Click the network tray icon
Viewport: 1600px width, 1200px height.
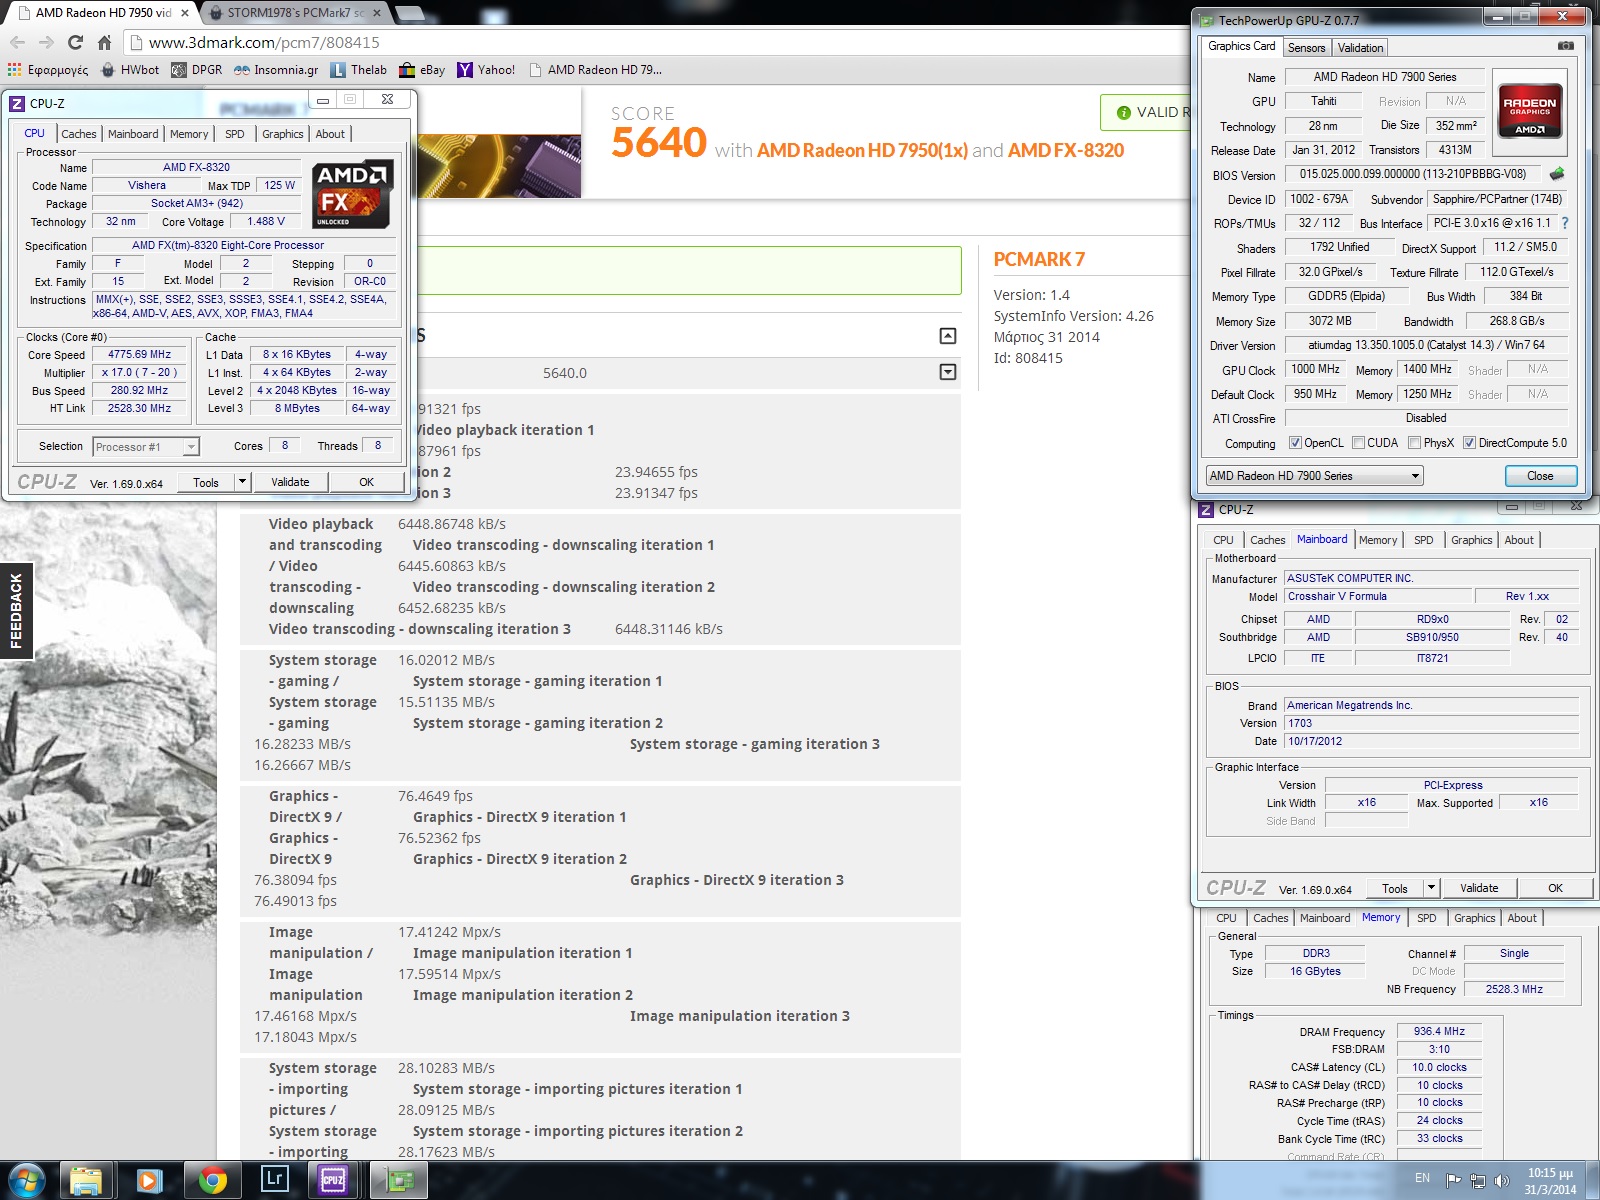(x=1478, y=1180)
